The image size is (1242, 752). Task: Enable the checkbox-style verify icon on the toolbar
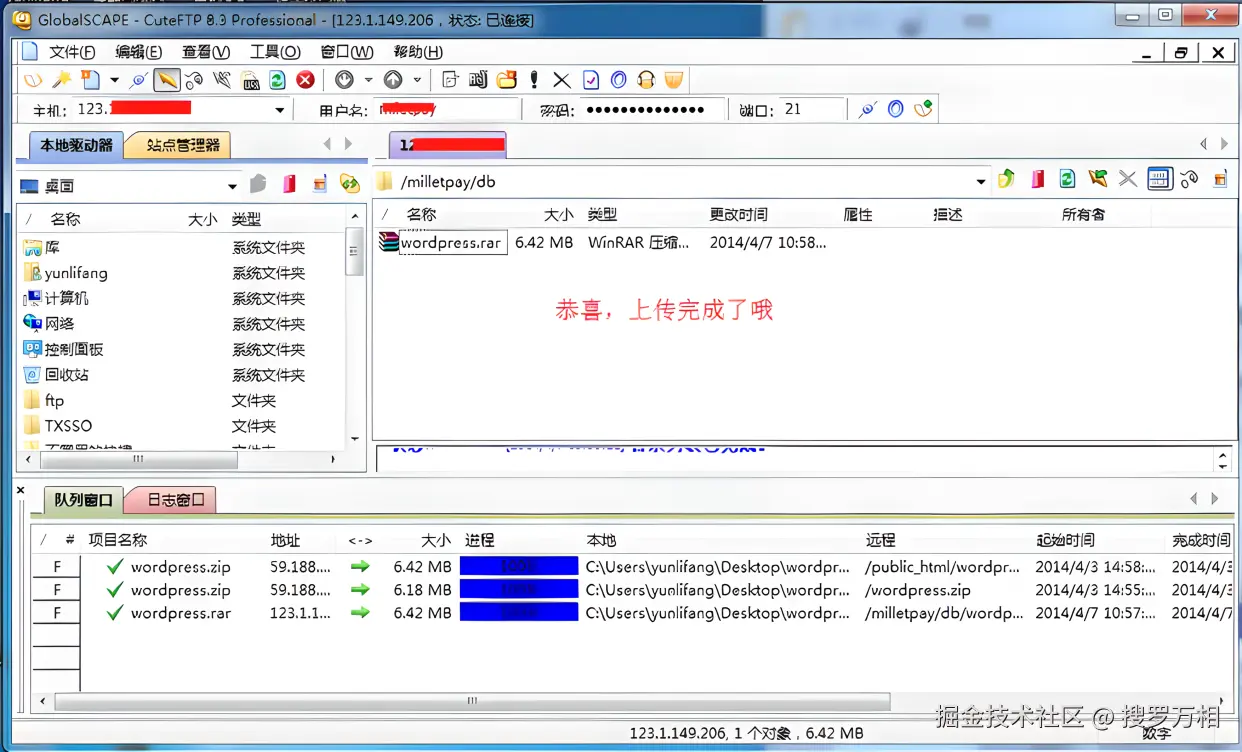(x=589, y=80)
